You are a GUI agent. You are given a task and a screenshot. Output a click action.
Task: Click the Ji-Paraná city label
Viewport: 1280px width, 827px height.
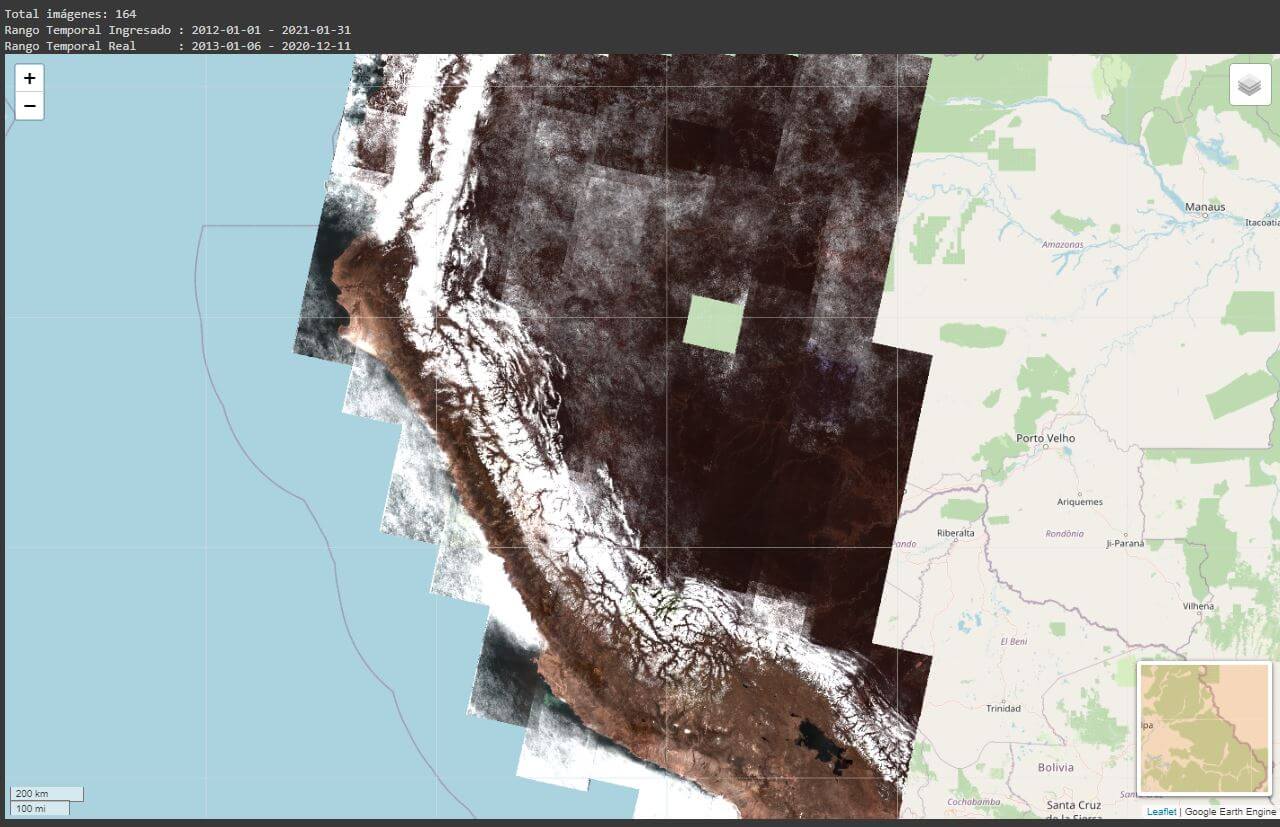click(1124, 544)
